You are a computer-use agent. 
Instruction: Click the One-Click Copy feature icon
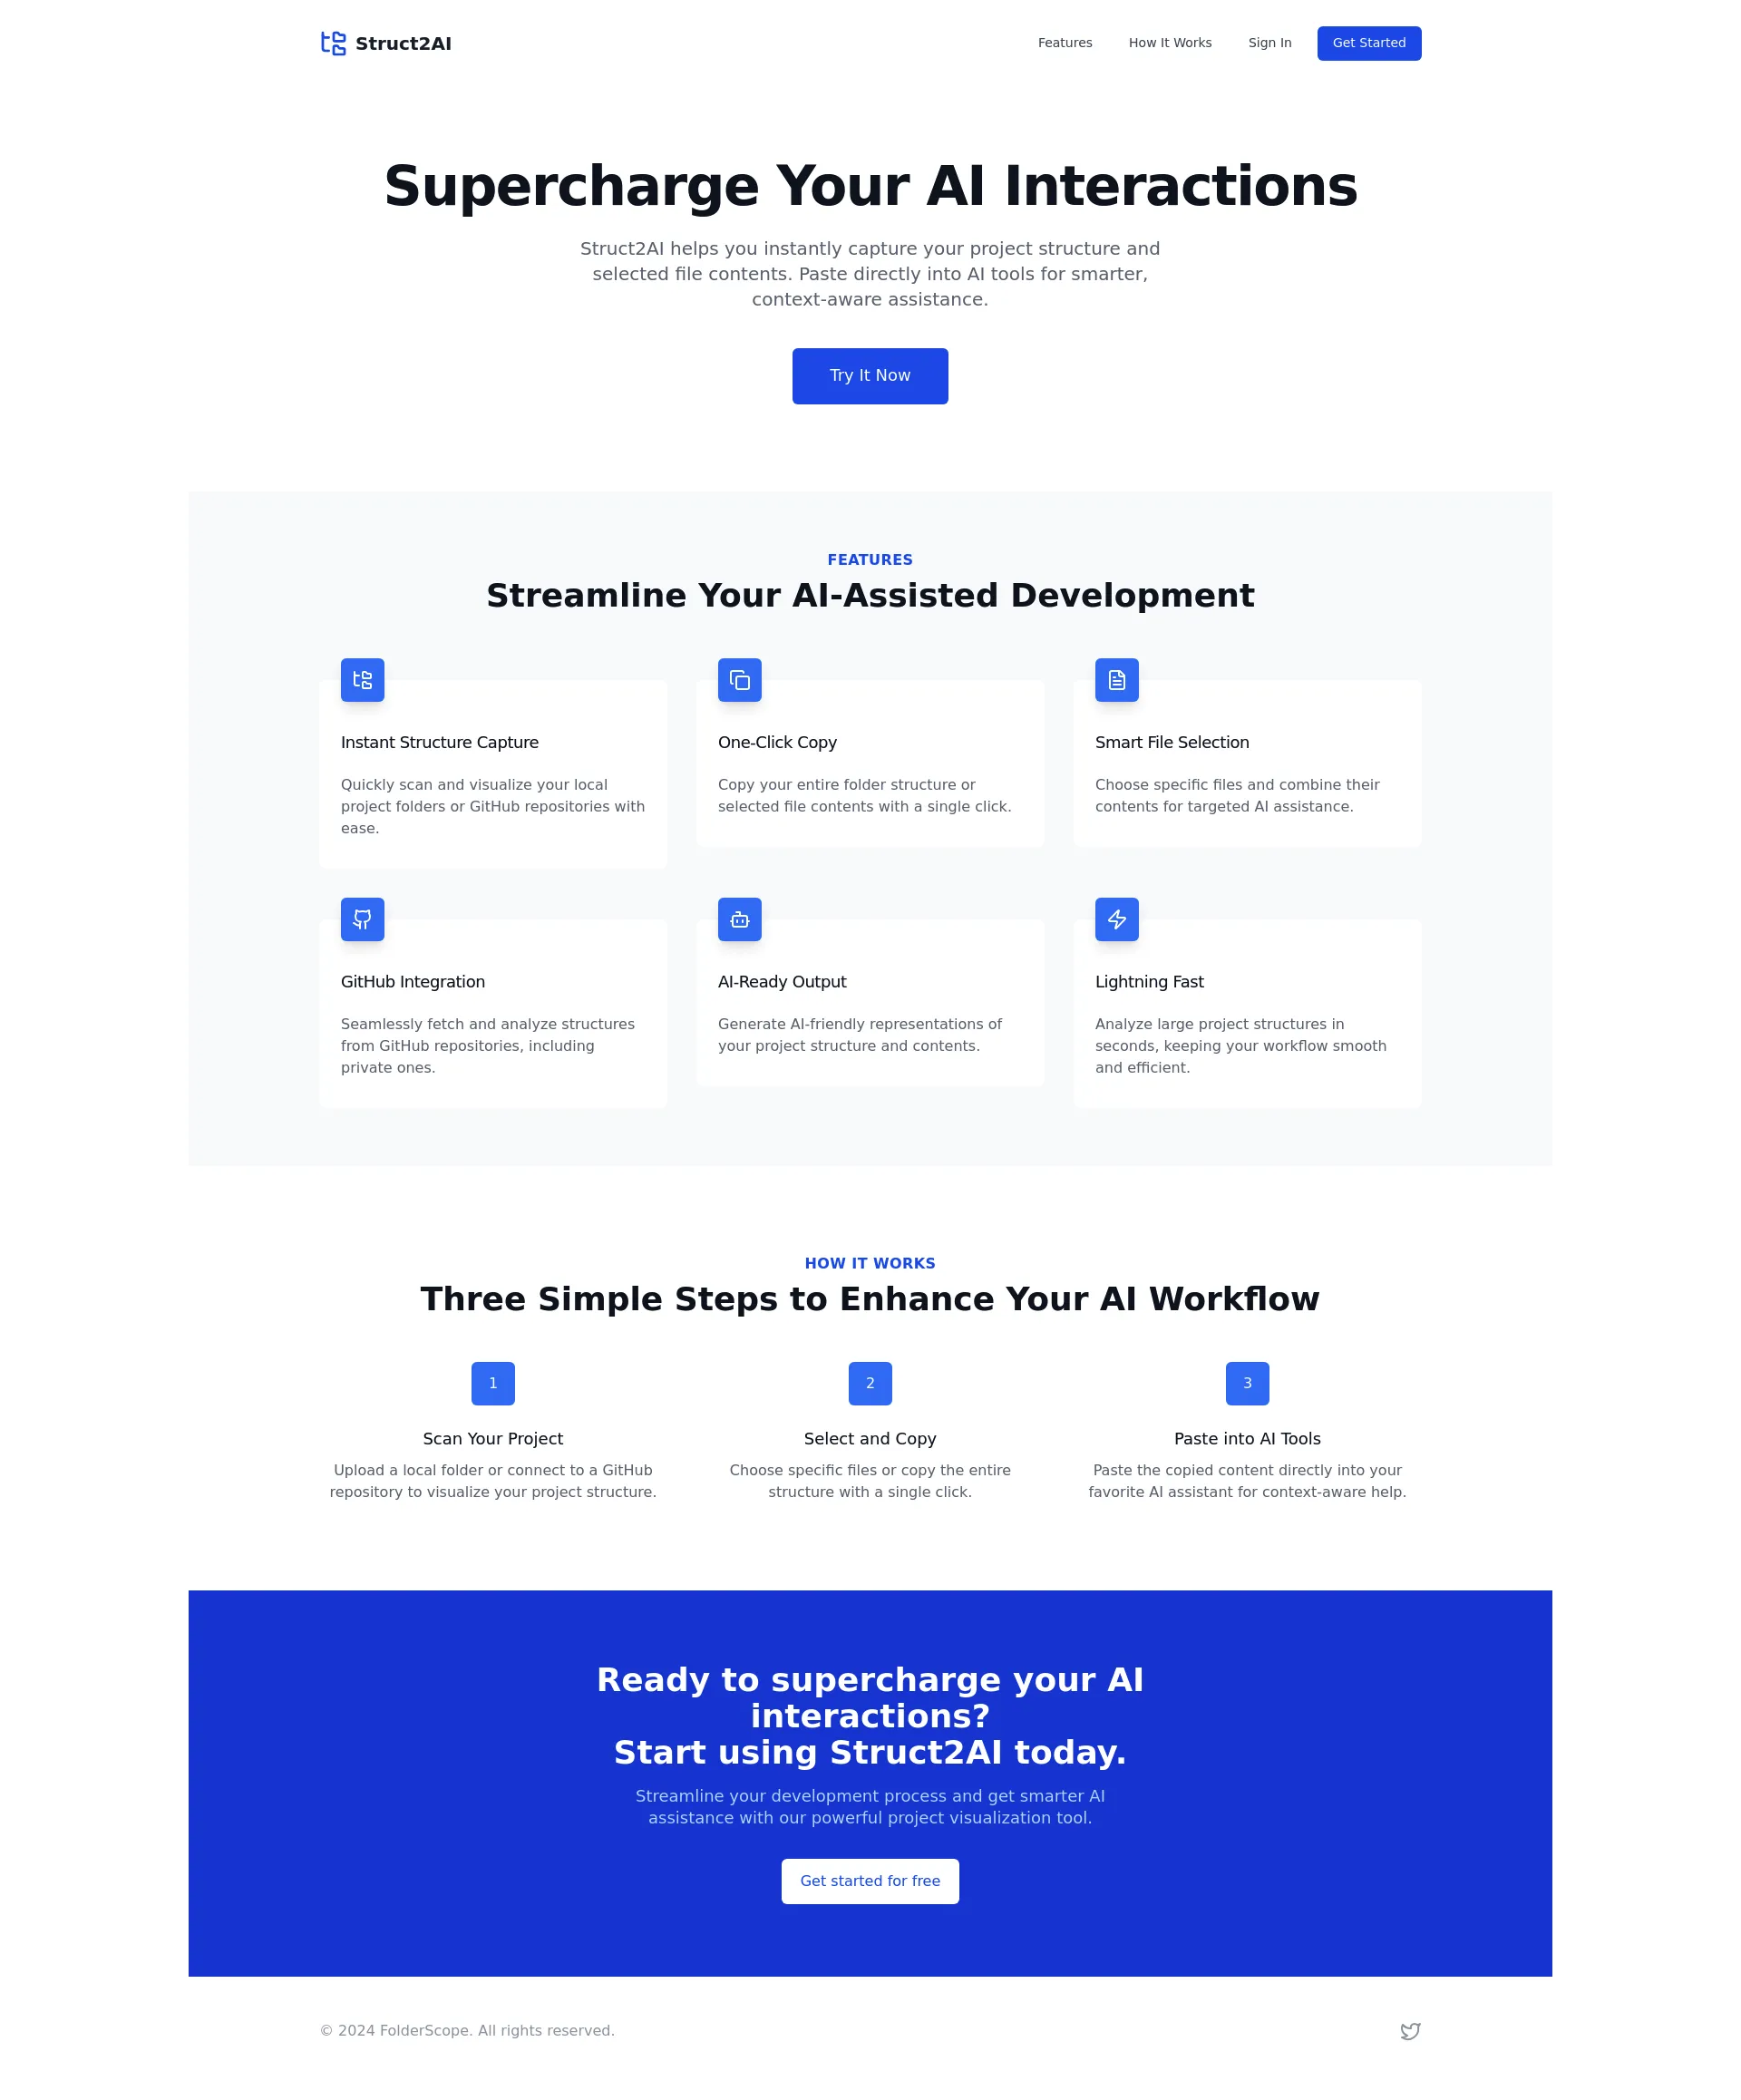(740, 680)
